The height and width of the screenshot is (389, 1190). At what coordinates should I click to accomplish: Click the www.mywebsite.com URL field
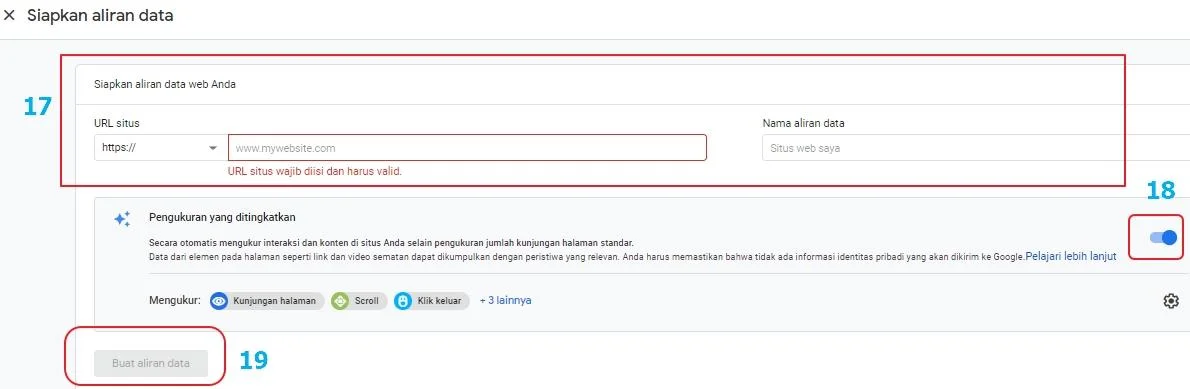click(468, 148)
